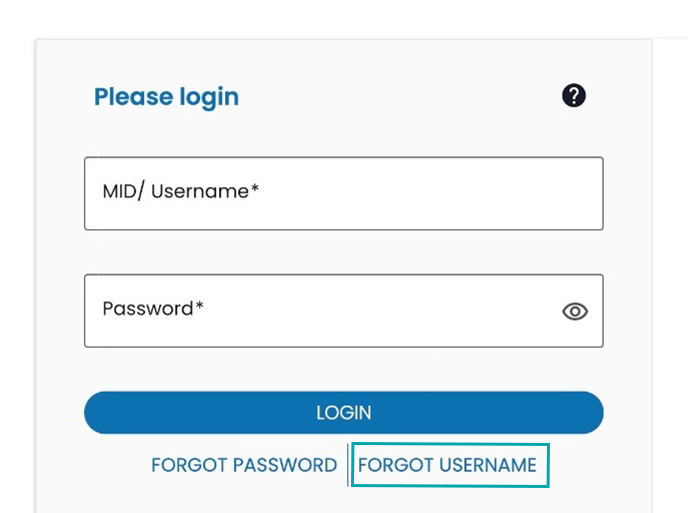Click the MID/ Username input field

point(343,193)
